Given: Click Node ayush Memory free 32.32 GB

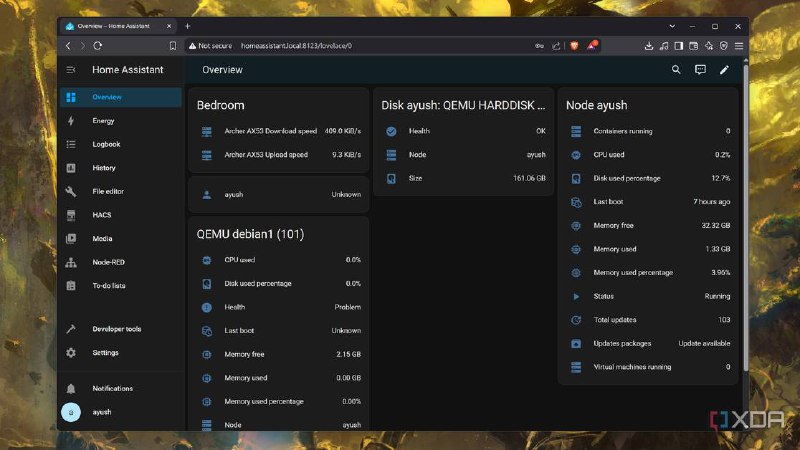Looking at the screenshot, I should tap(648, 226).
